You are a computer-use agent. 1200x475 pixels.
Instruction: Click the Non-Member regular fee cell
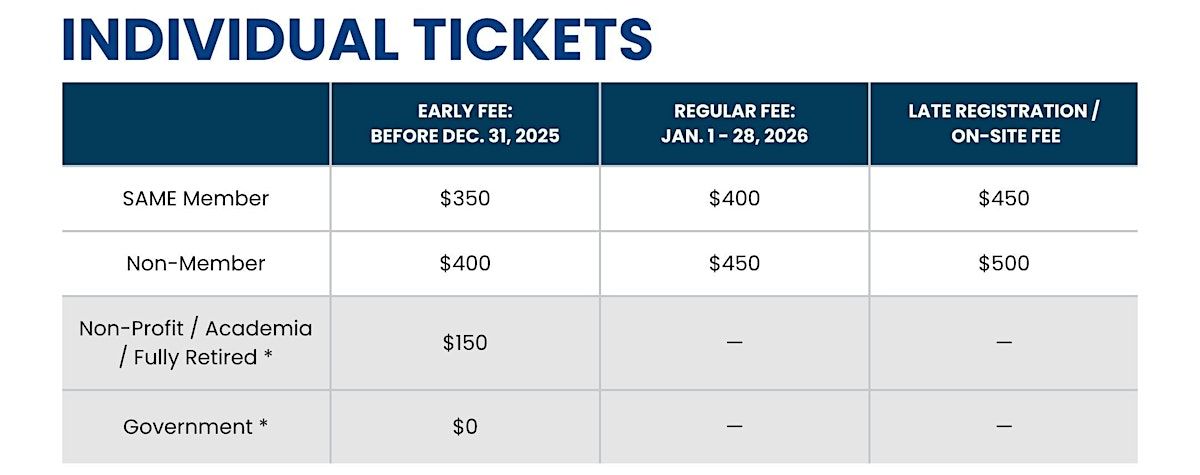(734, 264)
